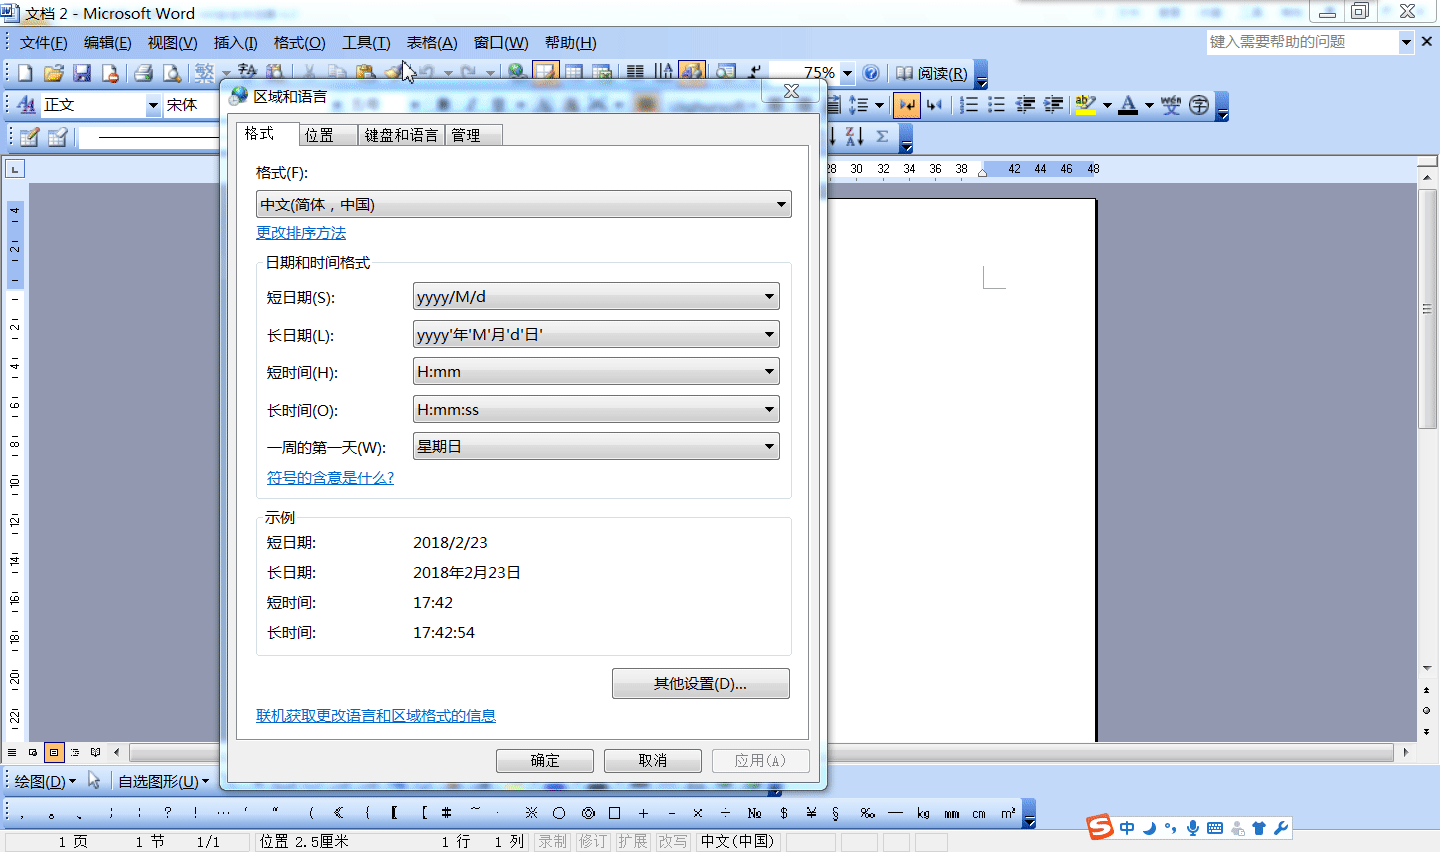Open the 格式 format language dropdown

523,205
